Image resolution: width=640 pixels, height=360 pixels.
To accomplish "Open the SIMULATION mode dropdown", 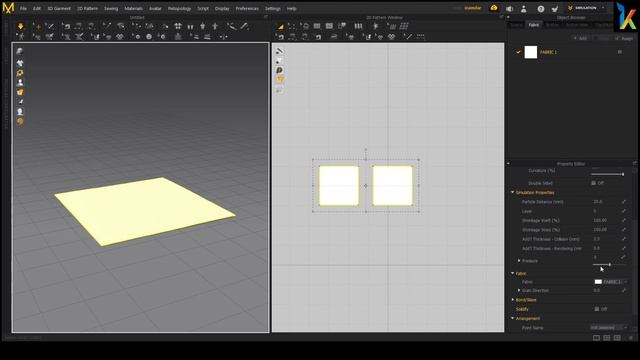I will pyautogui.click(x=586, y=8).
